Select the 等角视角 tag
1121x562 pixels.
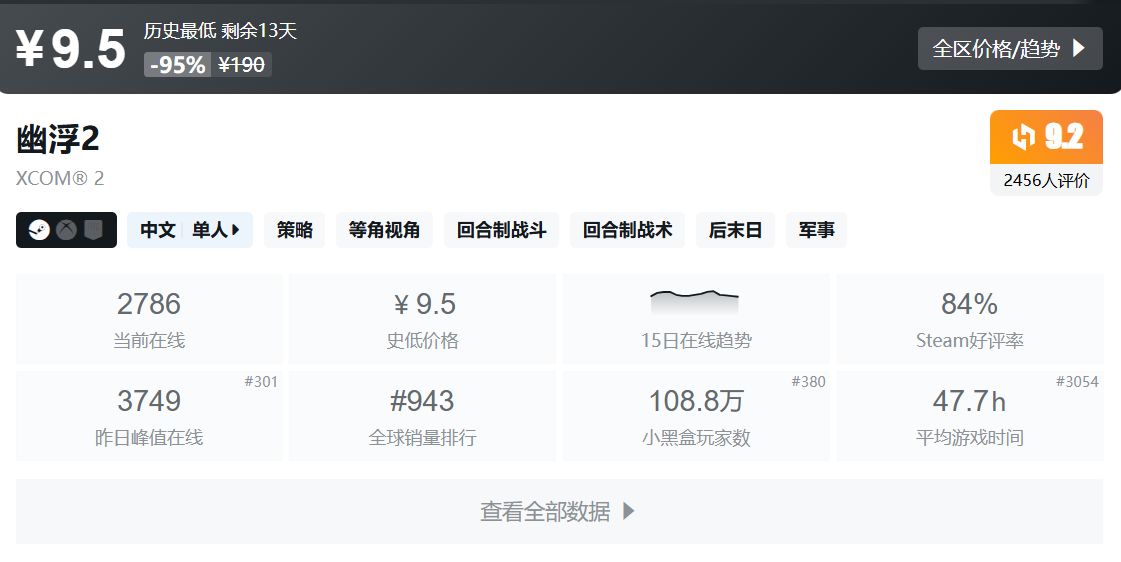[384, 230]
